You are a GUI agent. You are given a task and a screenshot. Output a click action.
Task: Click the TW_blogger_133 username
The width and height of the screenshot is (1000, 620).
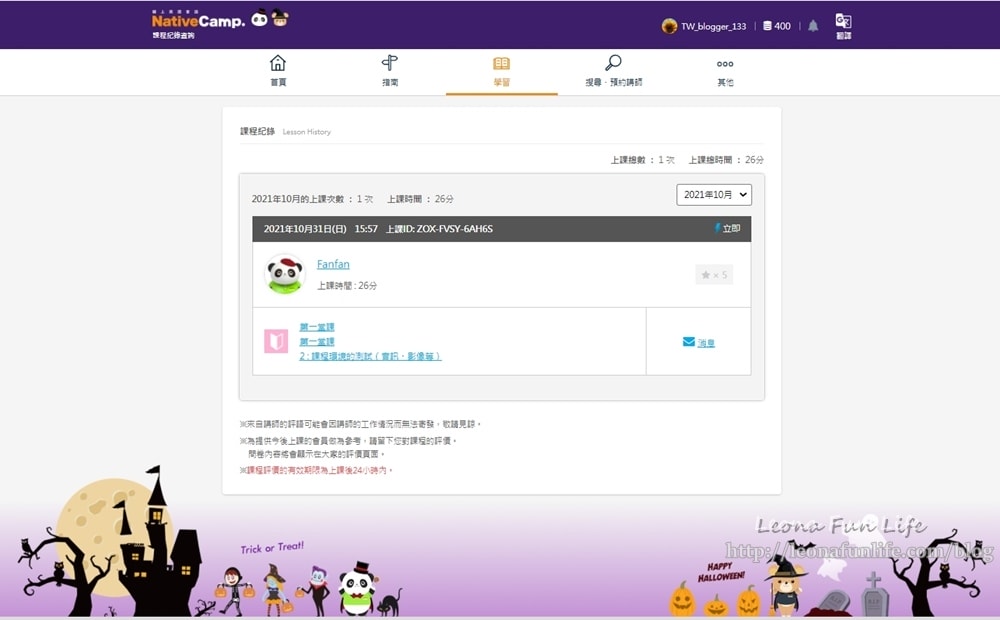tap(713, 27)
